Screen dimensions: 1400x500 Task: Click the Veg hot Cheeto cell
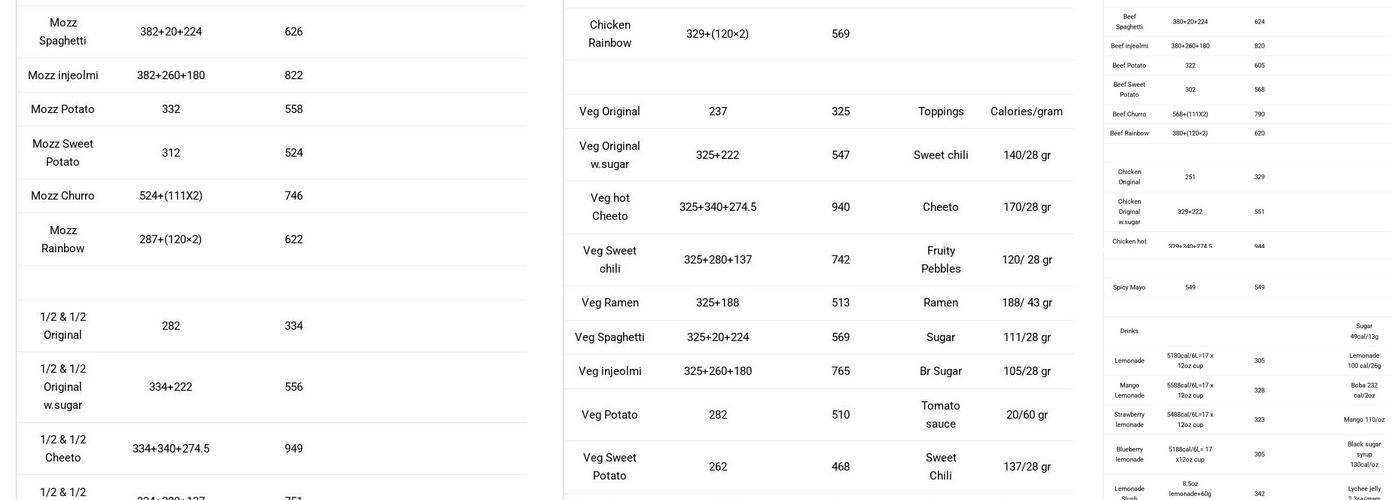pos(610,207)
